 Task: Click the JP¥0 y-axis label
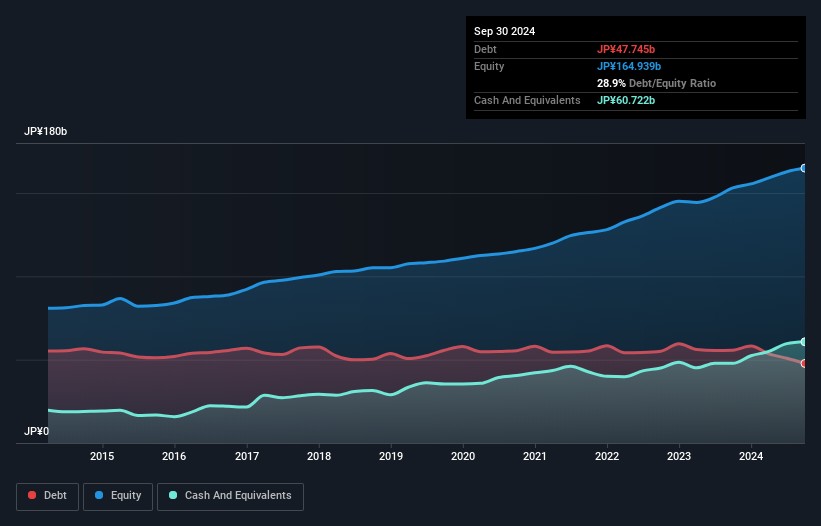pos(37,432)
